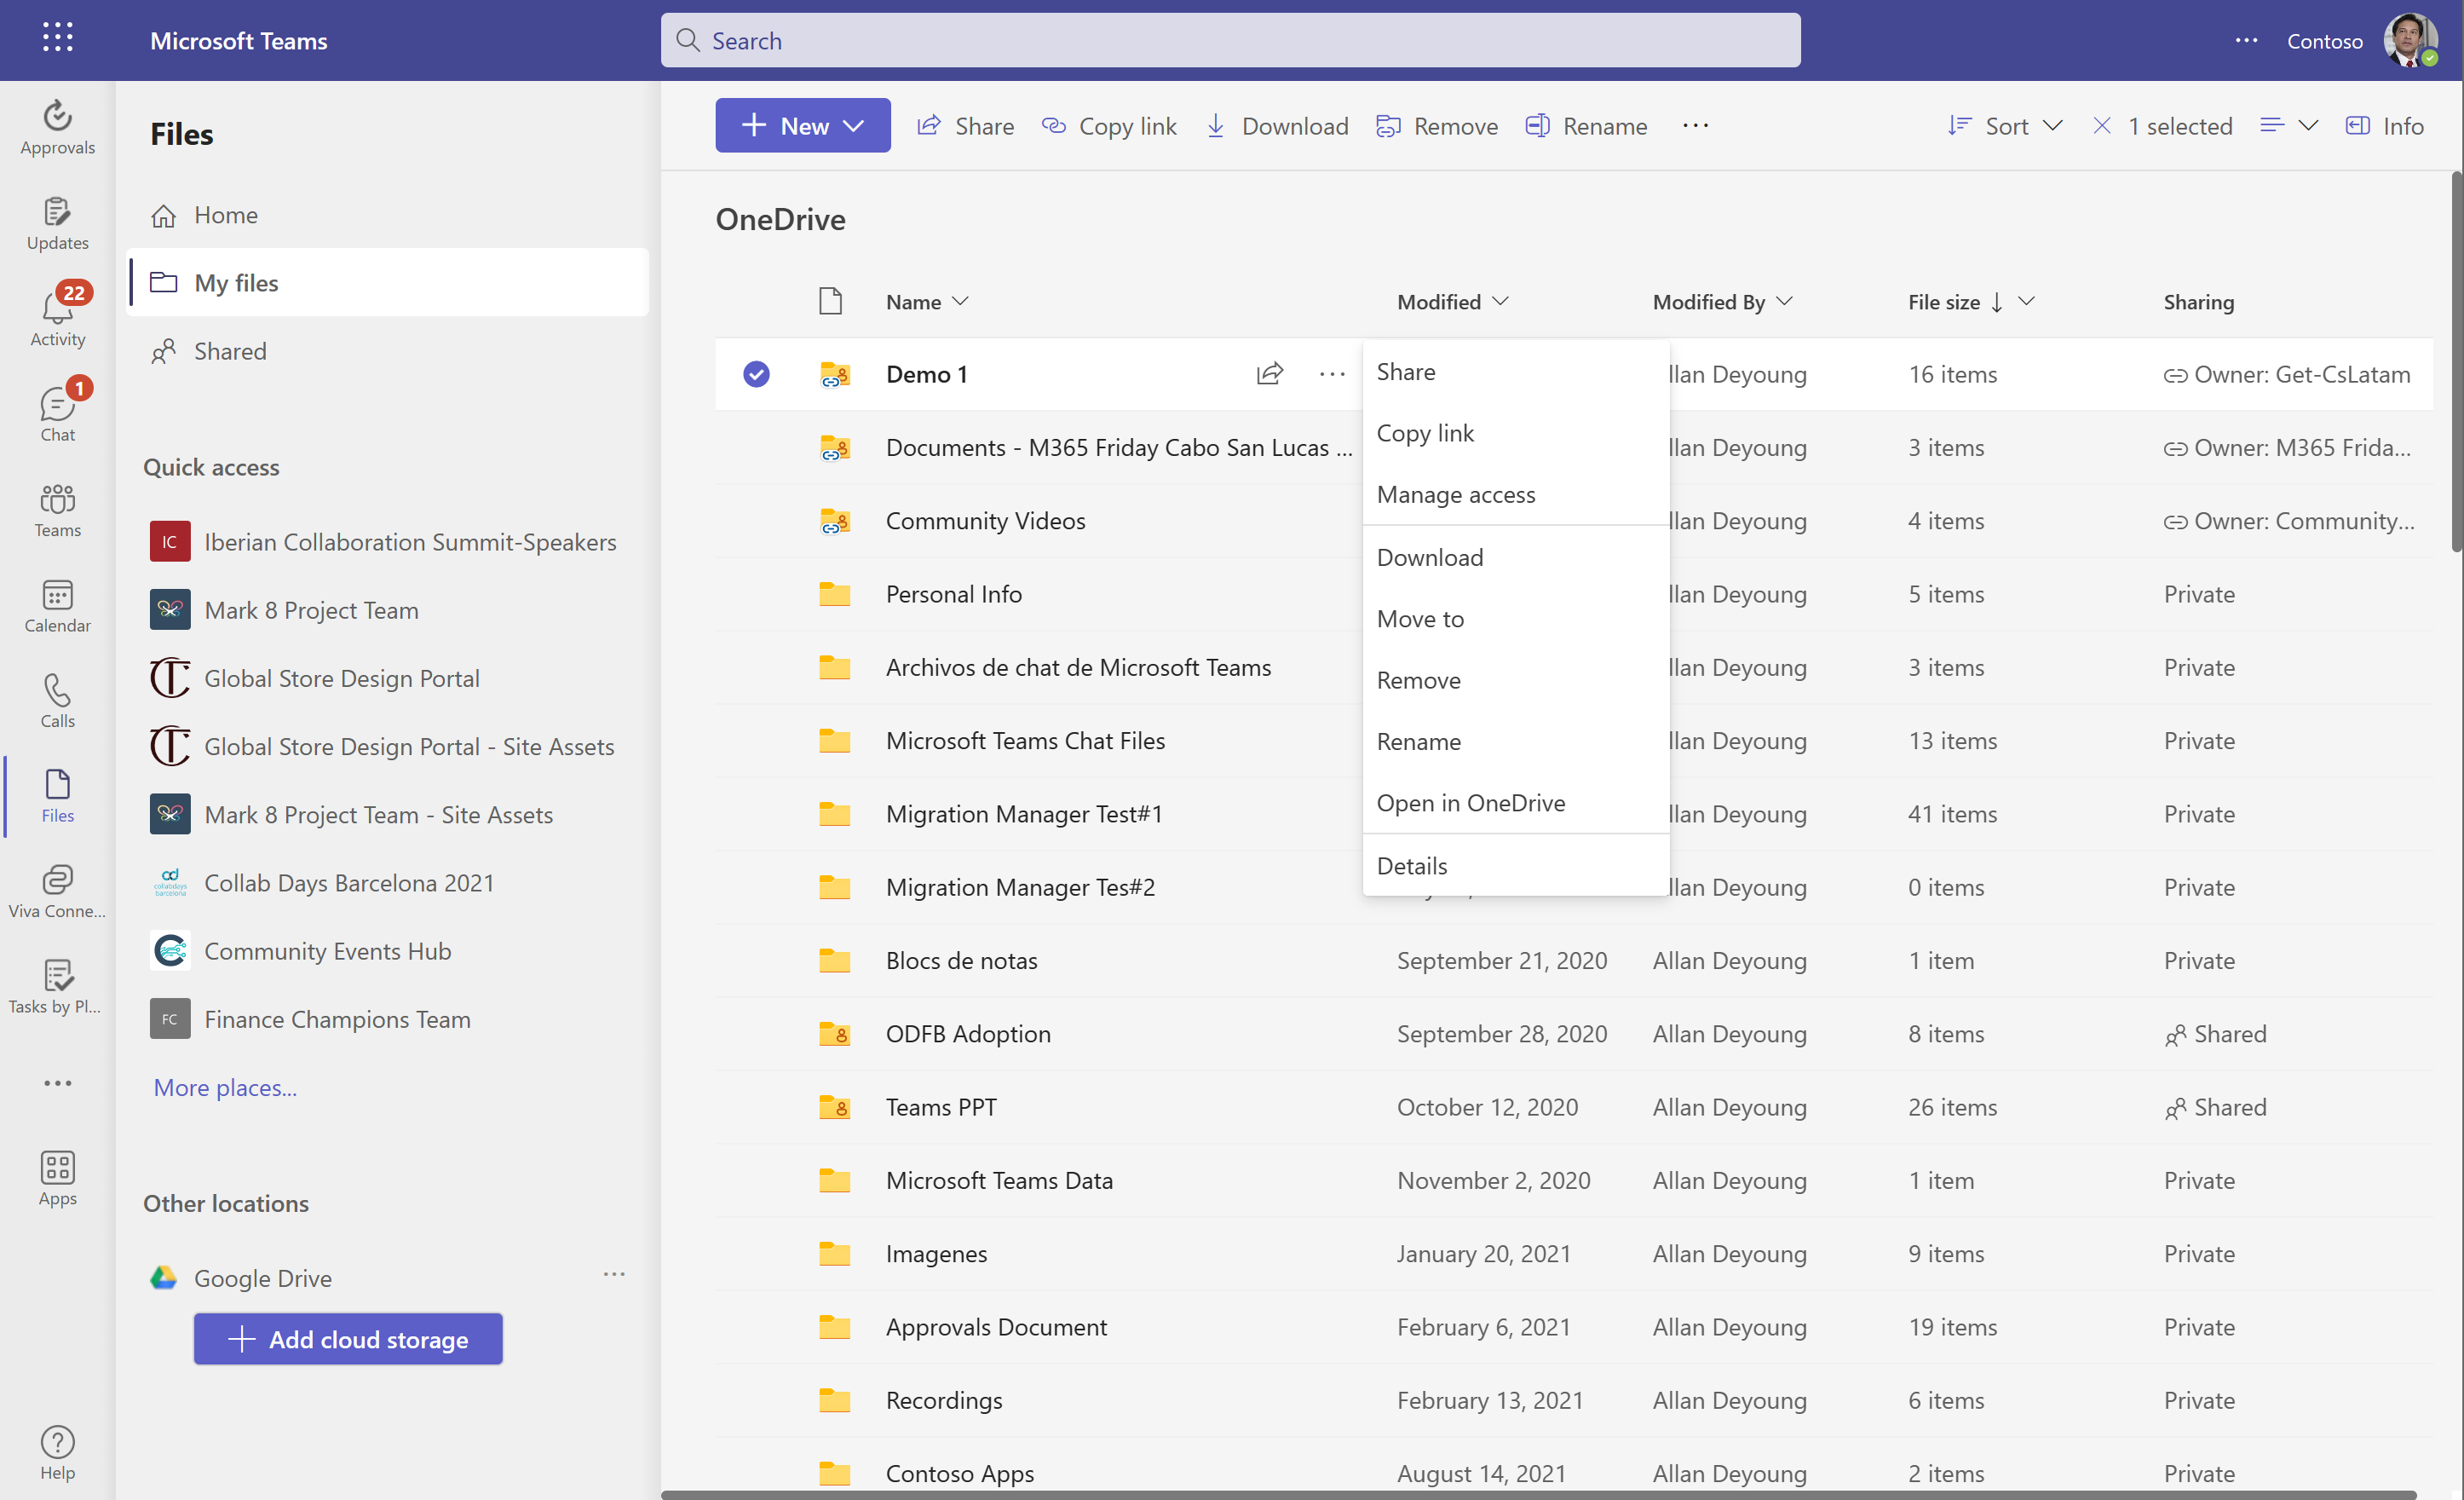Open the More places link
Image resolution: width=2464 pixels, height=1500 pixels.
click(225, 1087)
